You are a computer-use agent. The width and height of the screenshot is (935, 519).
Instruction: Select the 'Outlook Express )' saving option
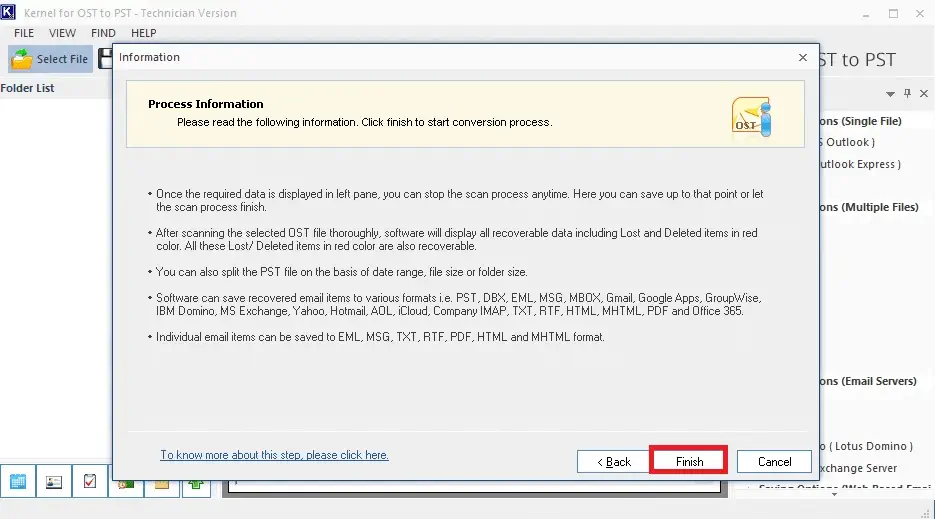pyautogui.click(x=860, y=164)
